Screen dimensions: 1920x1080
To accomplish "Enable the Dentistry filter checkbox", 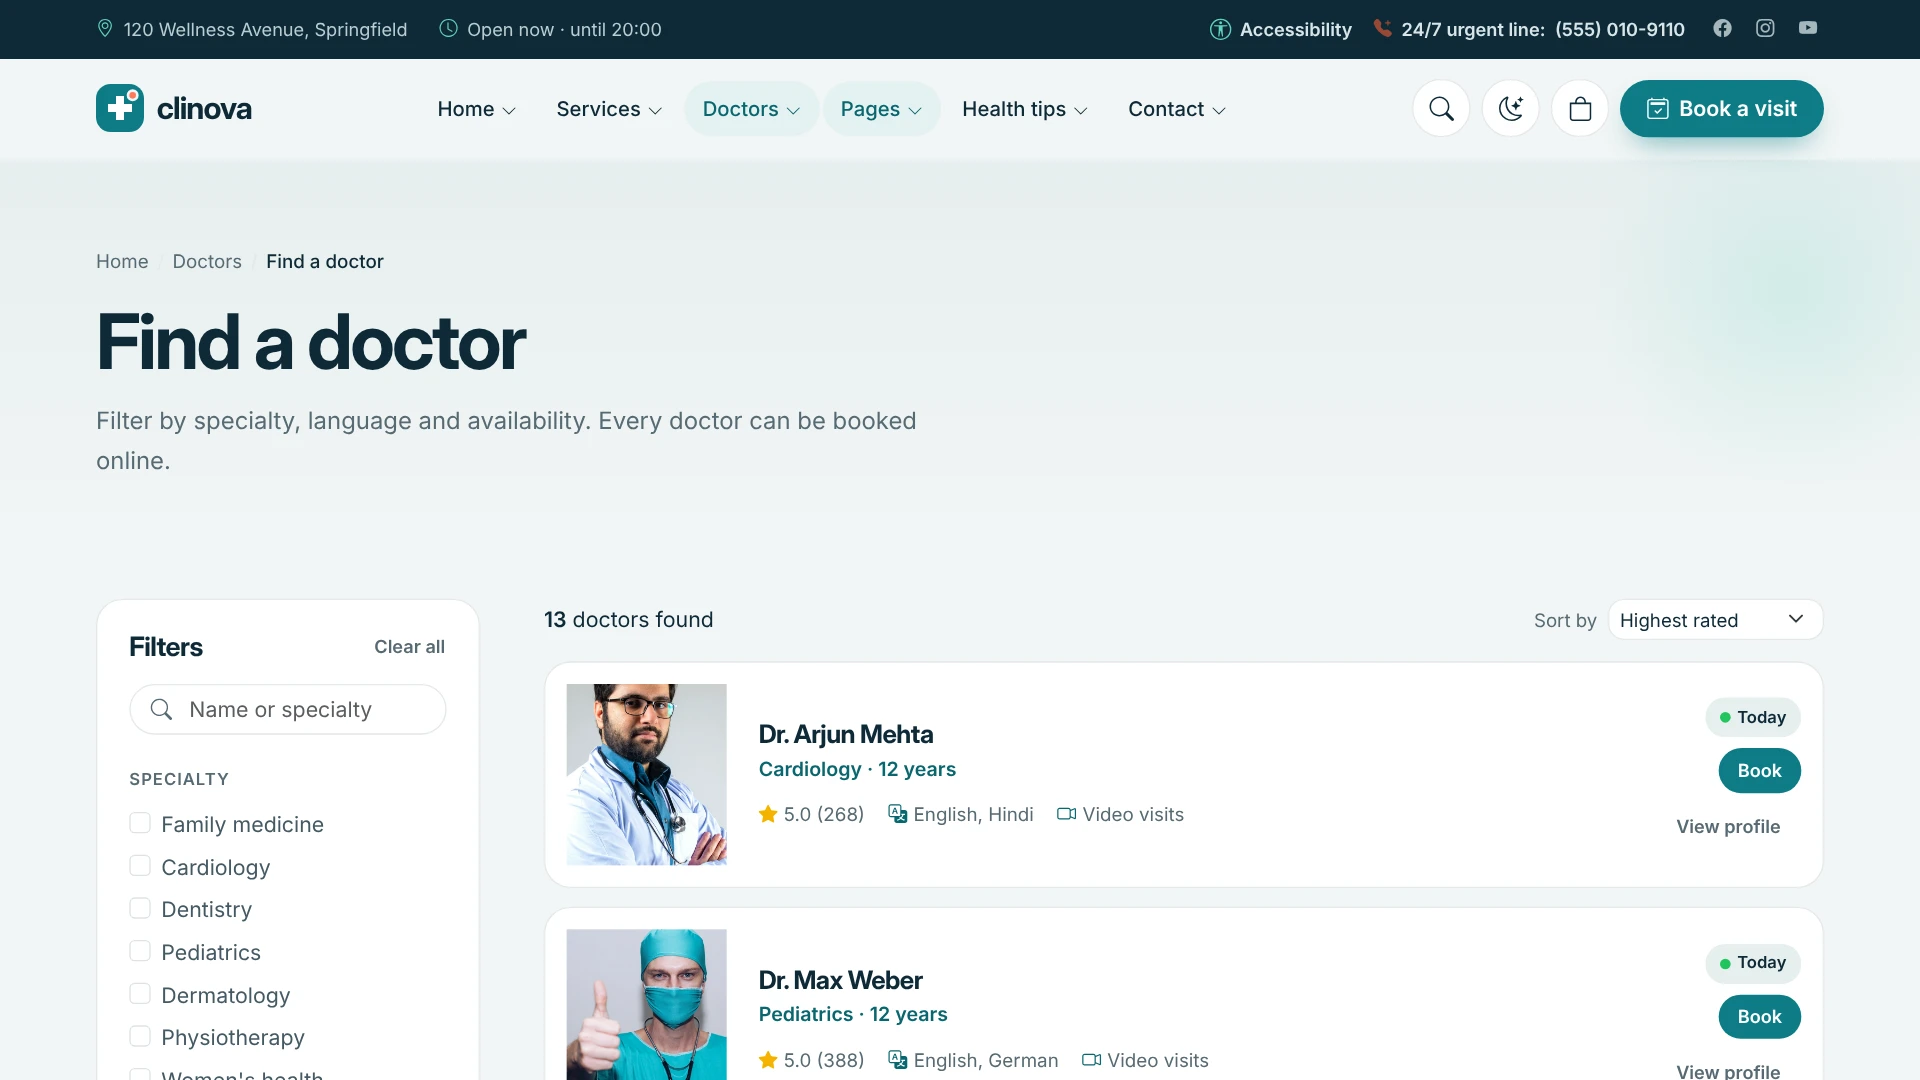I will [140, 908].
